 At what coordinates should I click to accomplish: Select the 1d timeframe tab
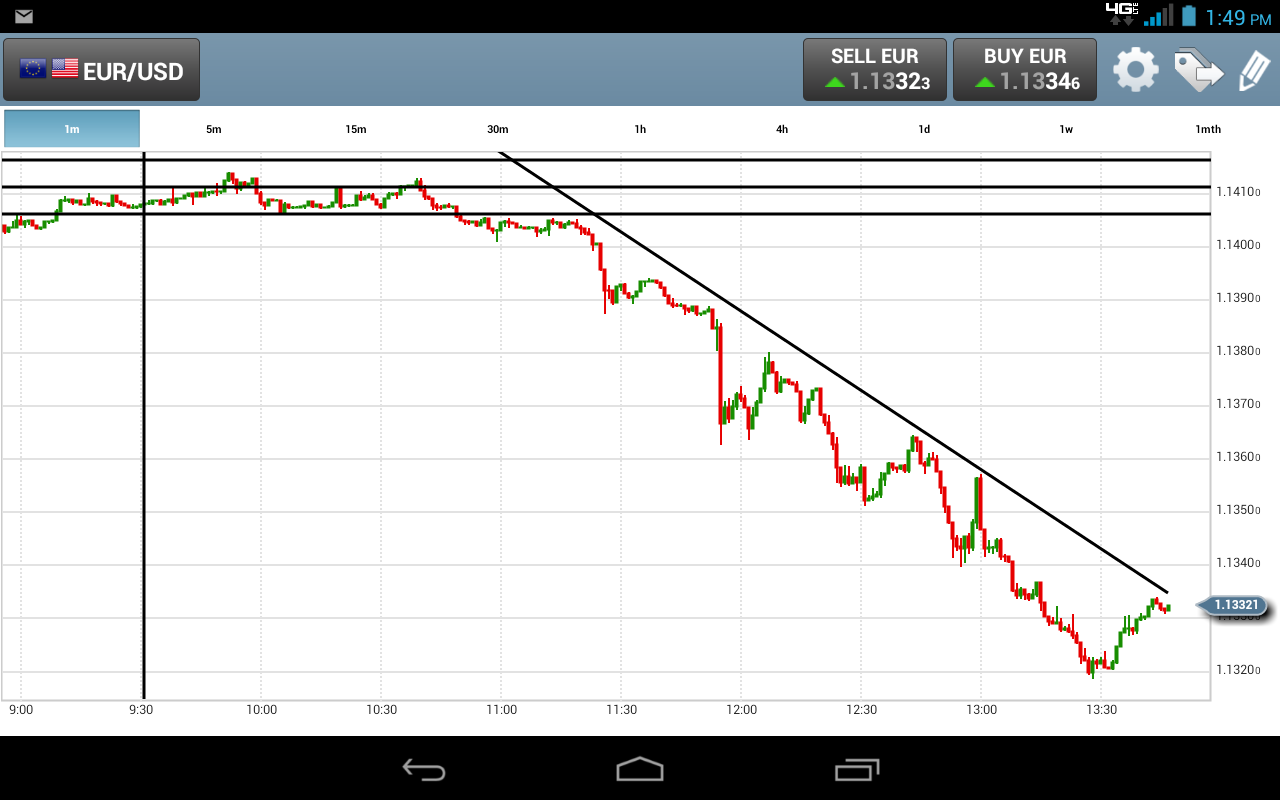click(x=924, y=129)
